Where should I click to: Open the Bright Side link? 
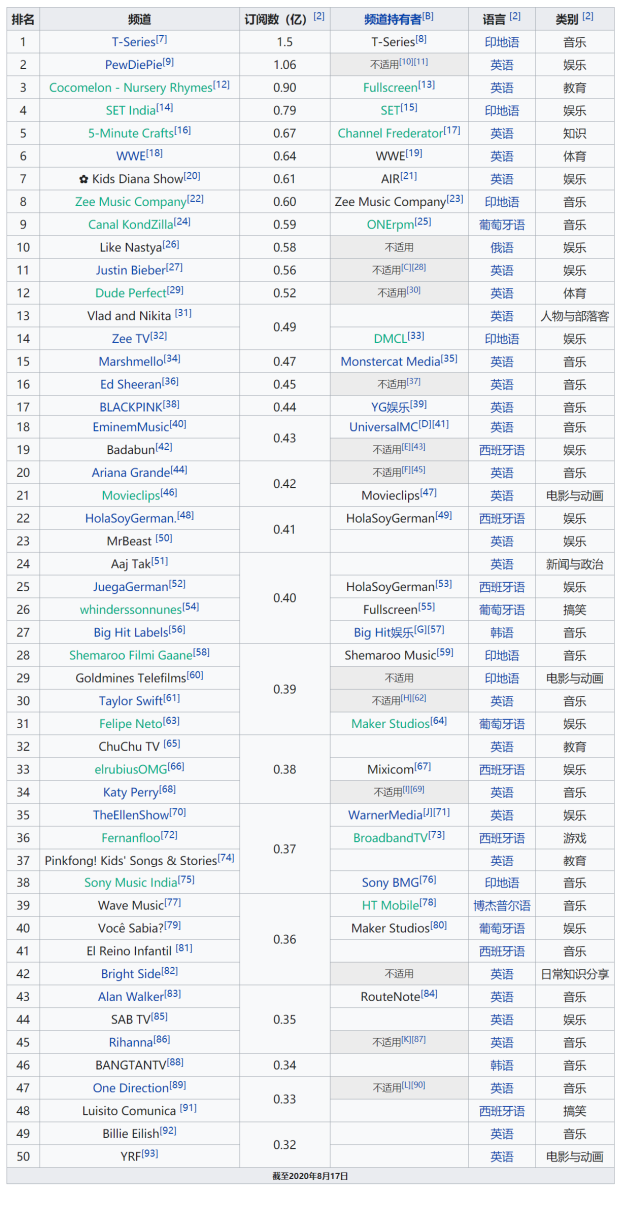[x=131, y=975]
